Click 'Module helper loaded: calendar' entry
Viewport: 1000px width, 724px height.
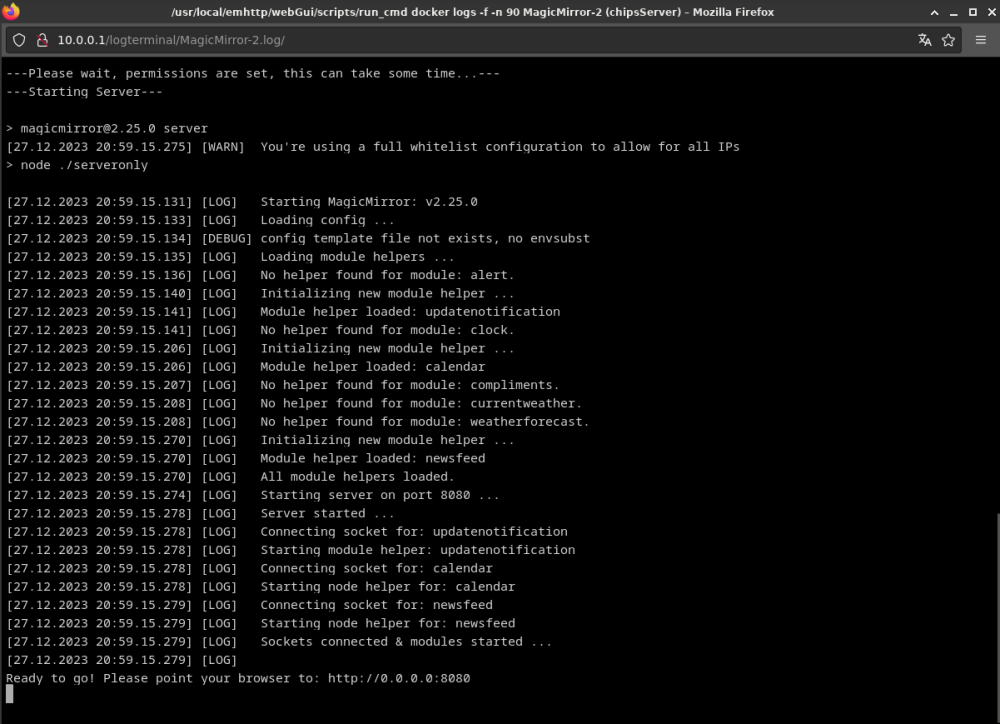[372, 367]
